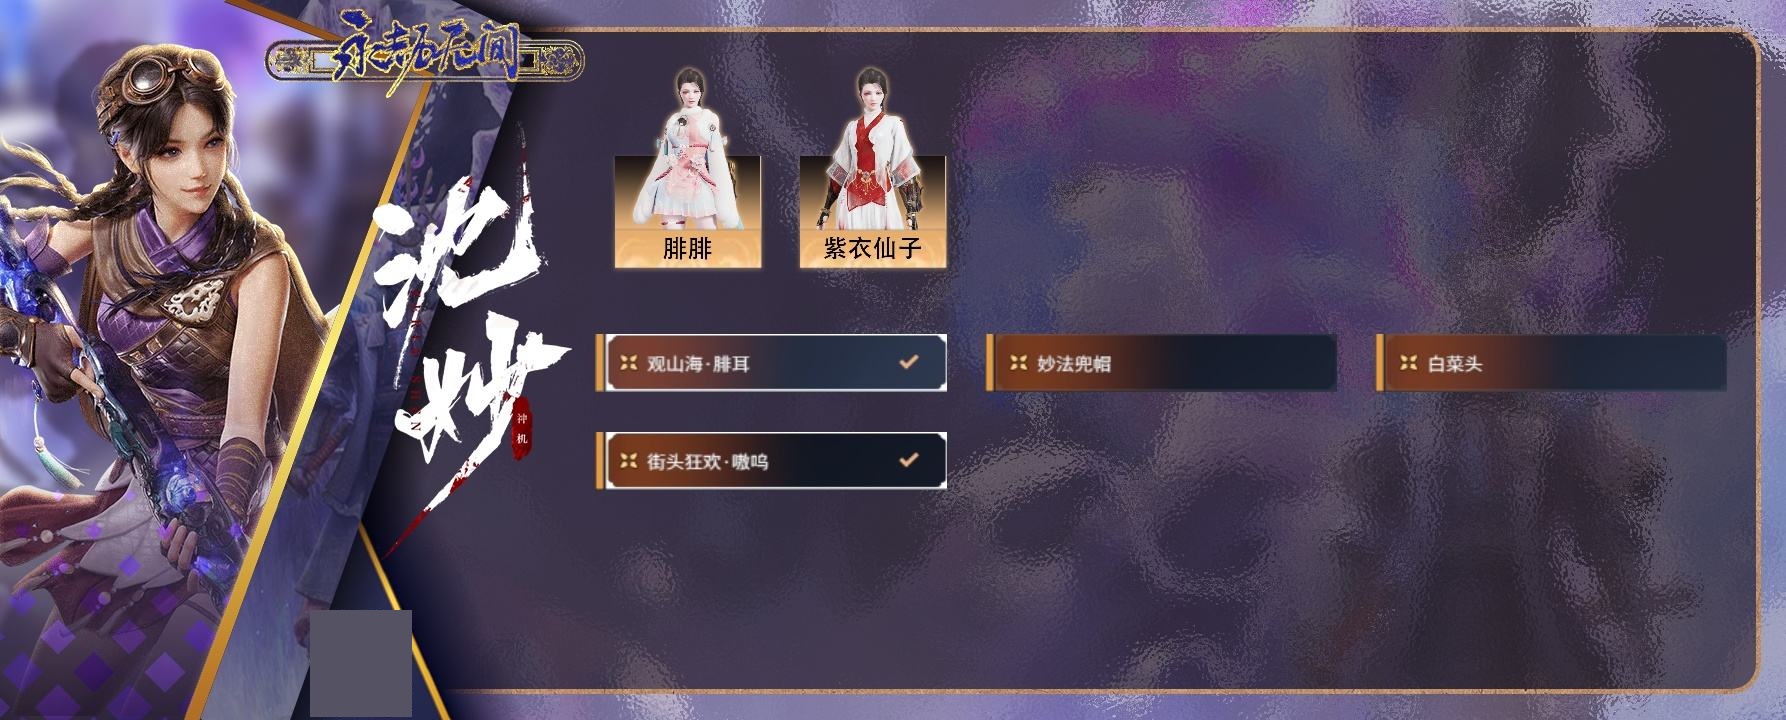The height and width of the screenshot is (720, 1786).
Task: Click the gray square placeholder box
Action: coord(361,663)
